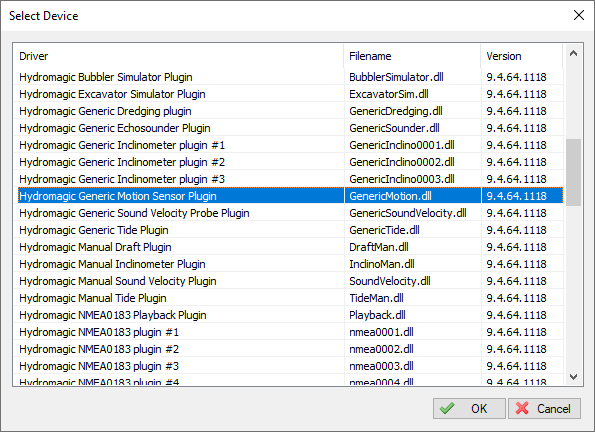
Task: Click GenericSounder.dll filename cell
Action: click(x=412, y=128)
